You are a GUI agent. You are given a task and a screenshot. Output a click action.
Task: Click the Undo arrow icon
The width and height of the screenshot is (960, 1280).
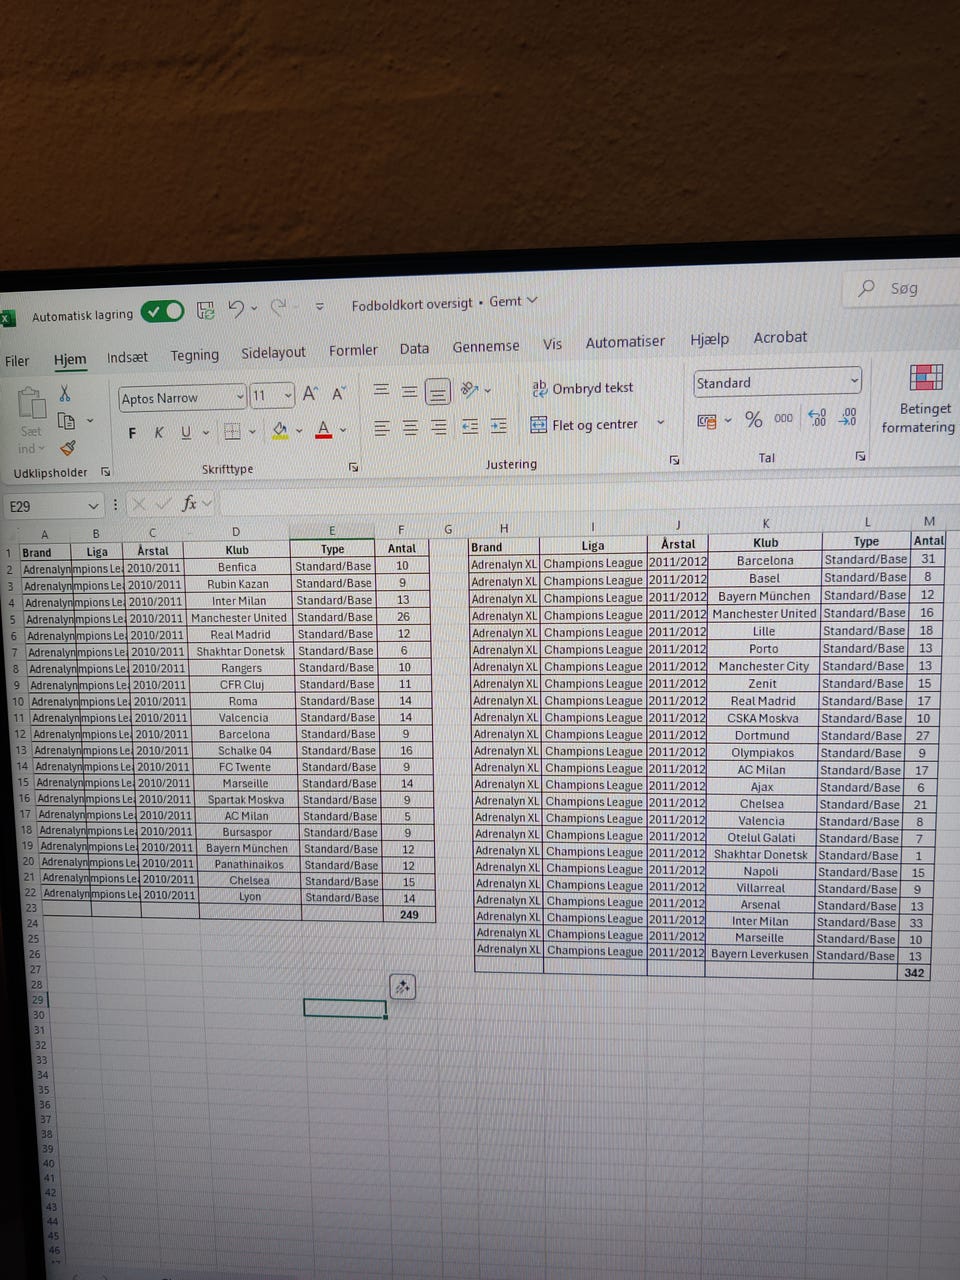click(236, 309)
